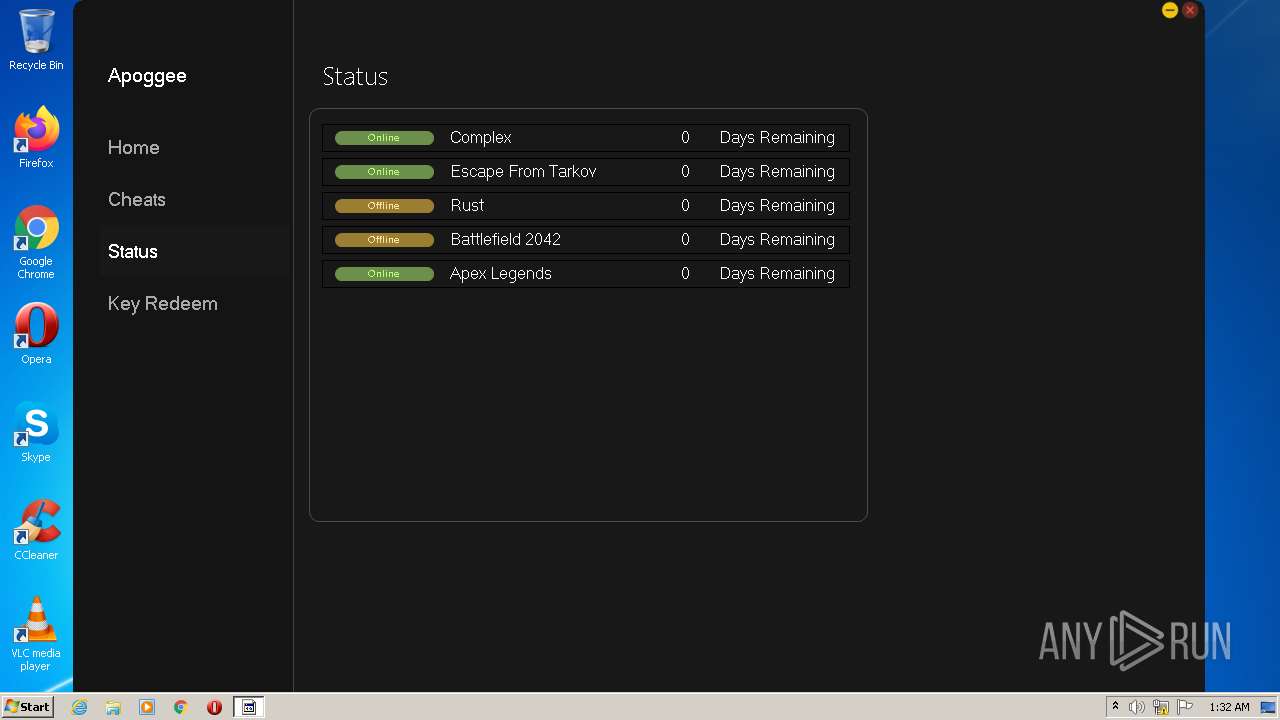Image resolution: width=1280 pixels, height=720 pixels.
Task: Open the volume control tray icon
Action: tap(1137, 707)
